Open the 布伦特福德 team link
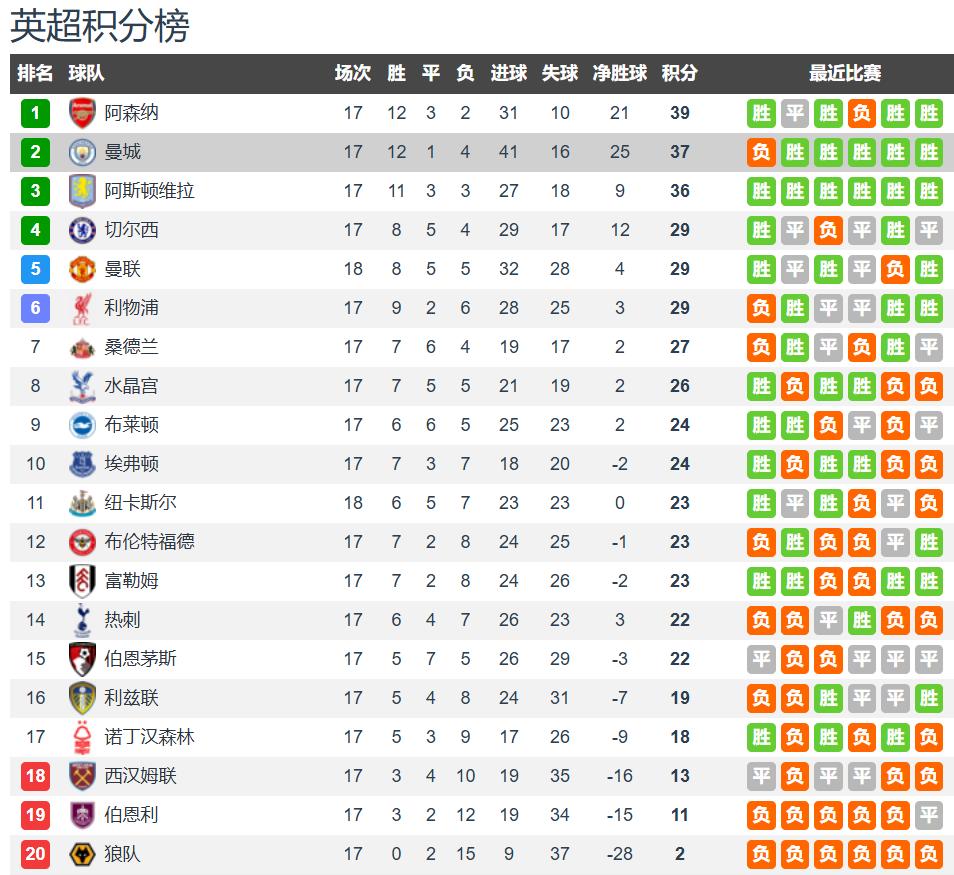The width and height of the screenshot is (954, 875). (149, 542)
